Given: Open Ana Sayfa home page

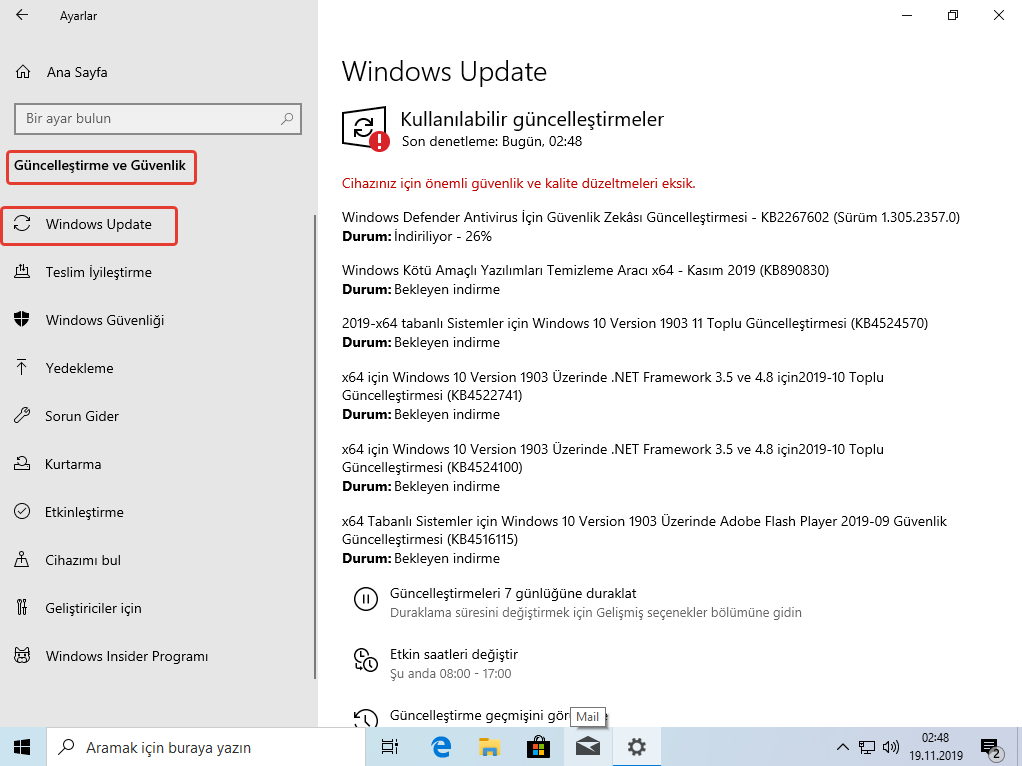Looking at the screenshot, I should [x=76, y=72].
